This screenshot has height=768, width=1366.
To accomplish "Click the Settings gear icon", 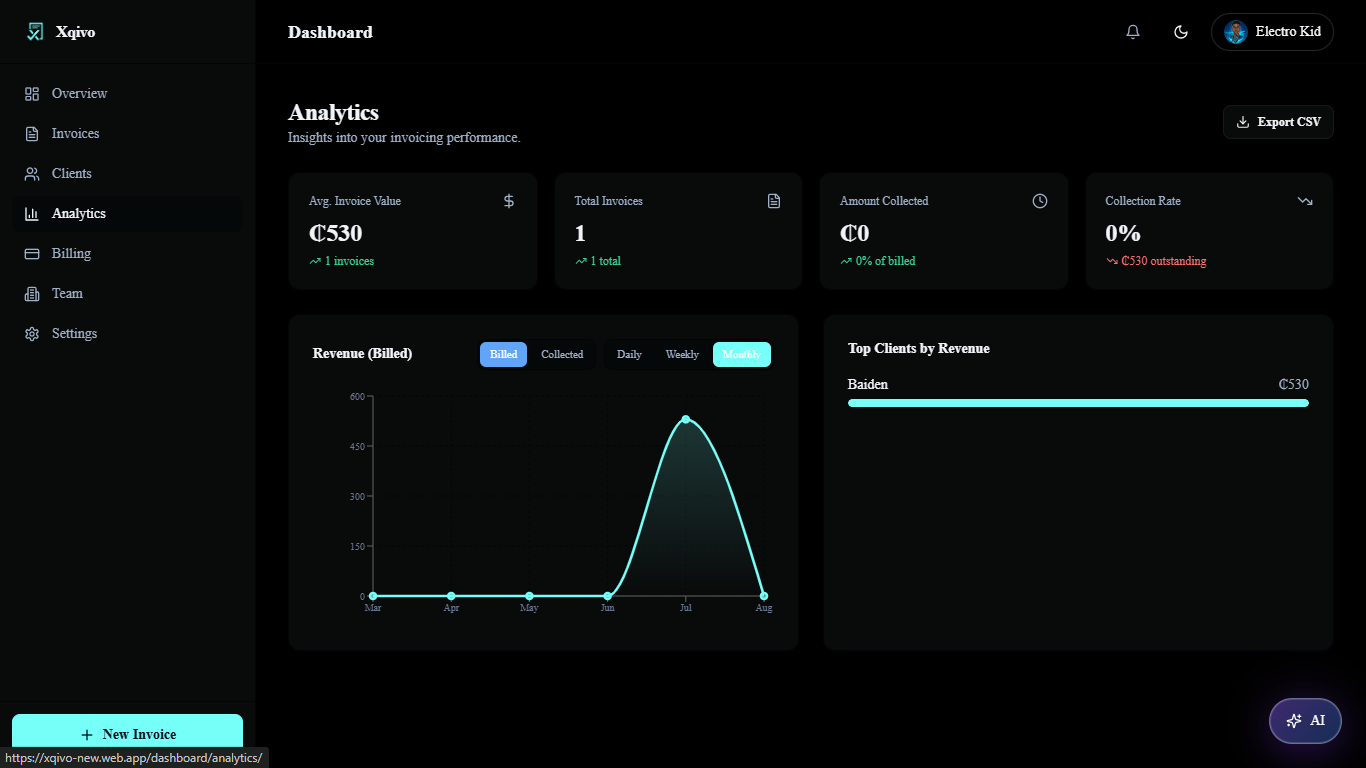I will coord(32,333).
